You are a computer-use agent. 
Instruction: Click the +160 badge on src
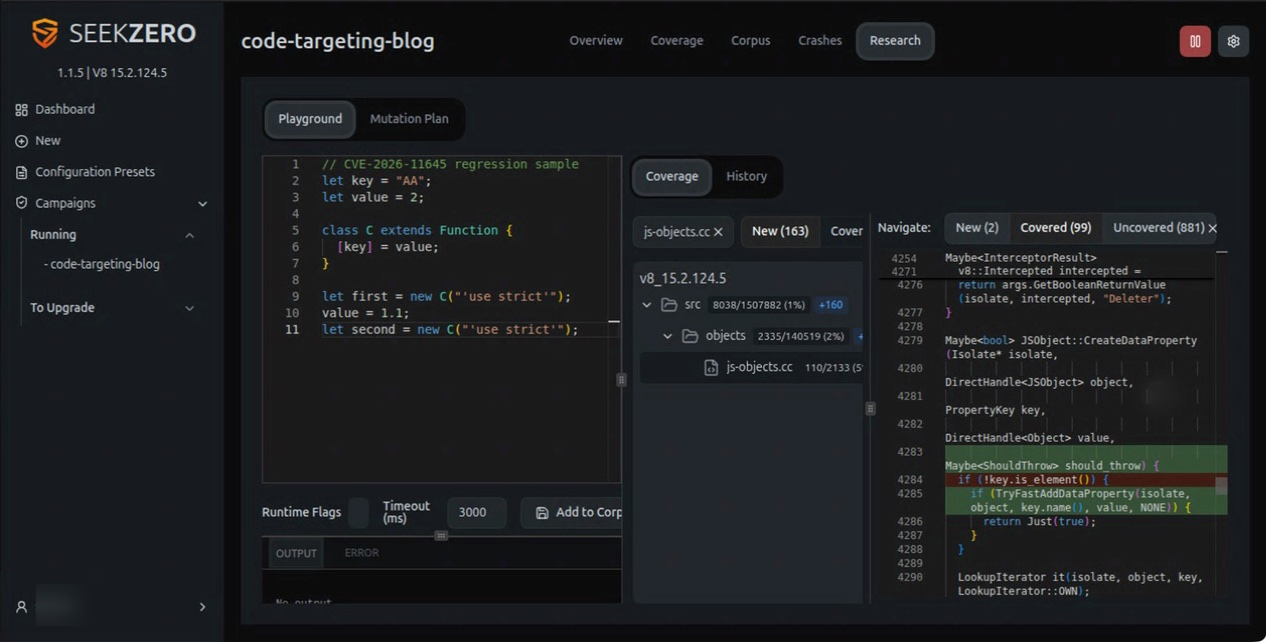pyautogui.click(x=831, y=305)
